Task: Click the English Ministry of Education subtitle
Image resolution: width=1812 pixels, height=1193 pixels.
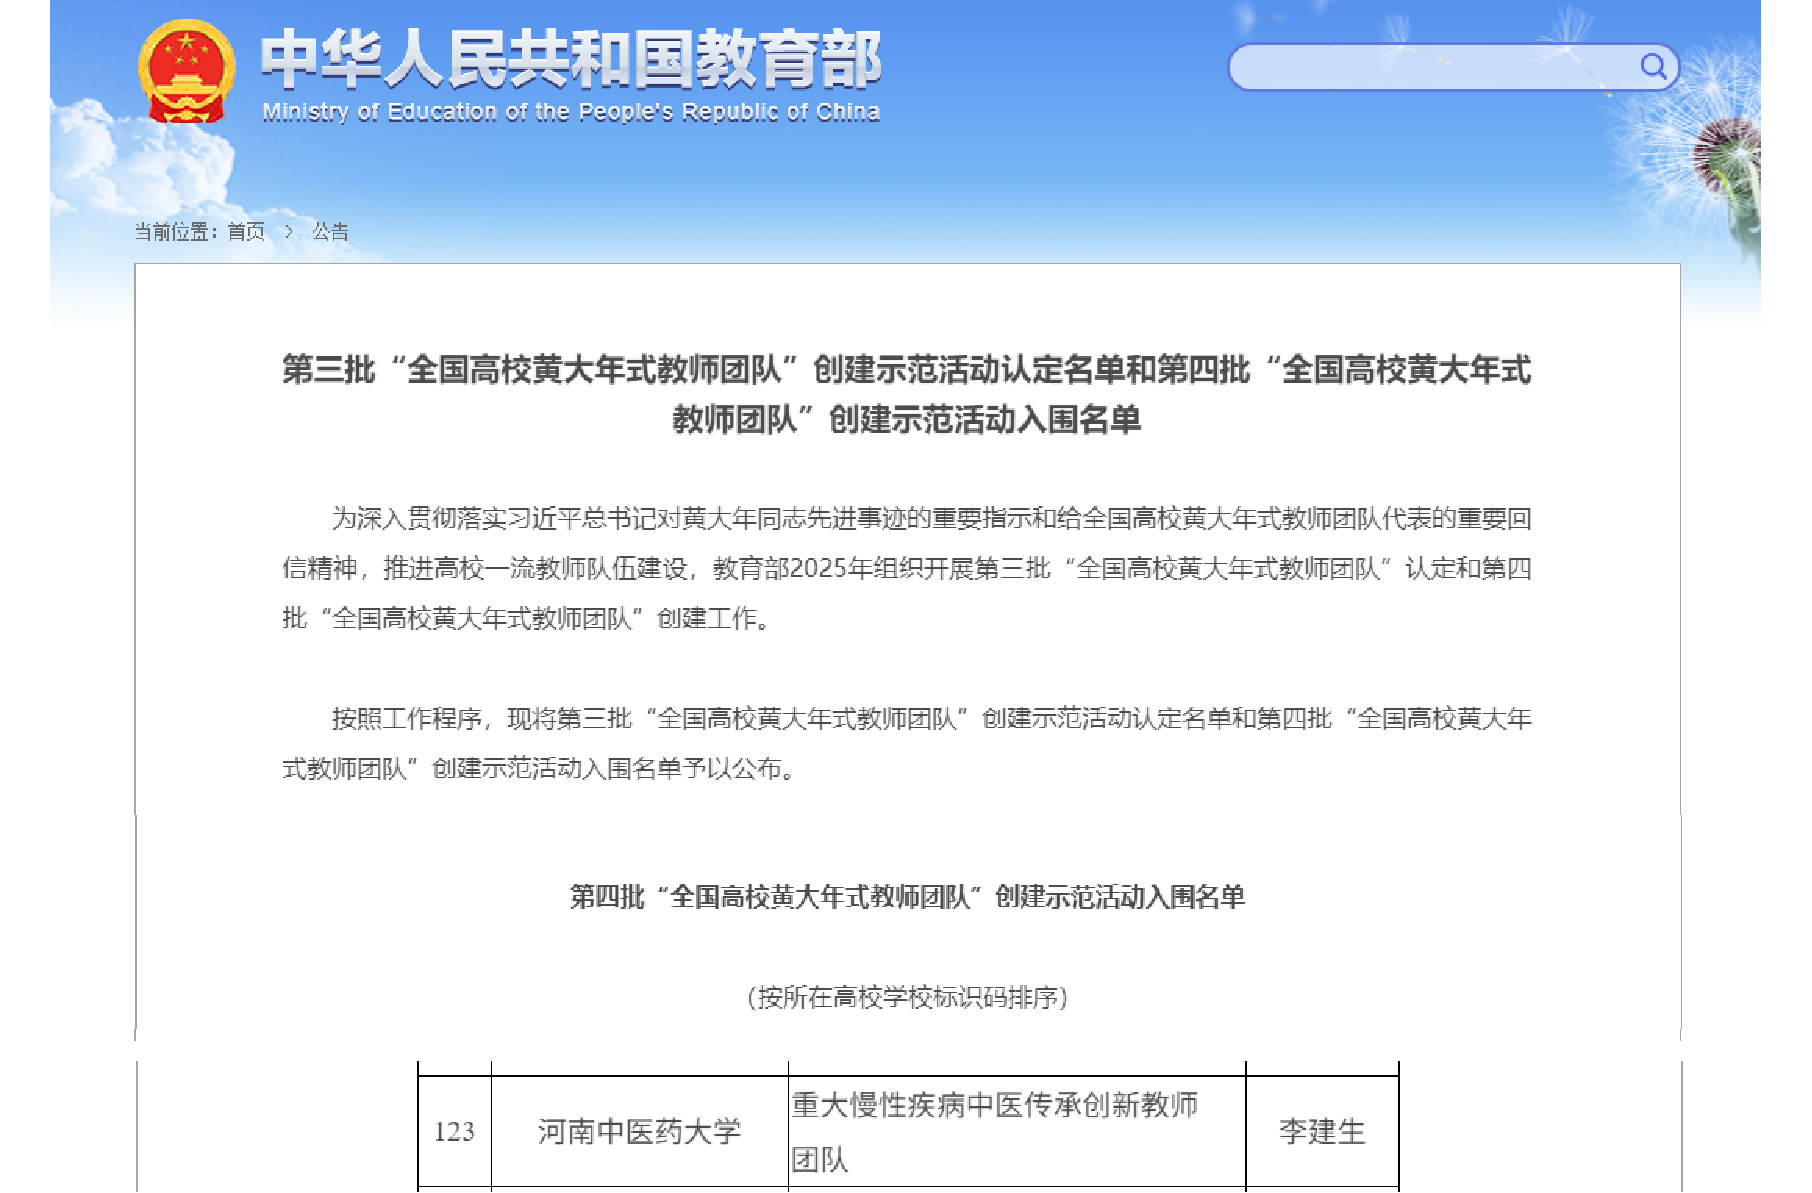Action: tap(570, 112)
